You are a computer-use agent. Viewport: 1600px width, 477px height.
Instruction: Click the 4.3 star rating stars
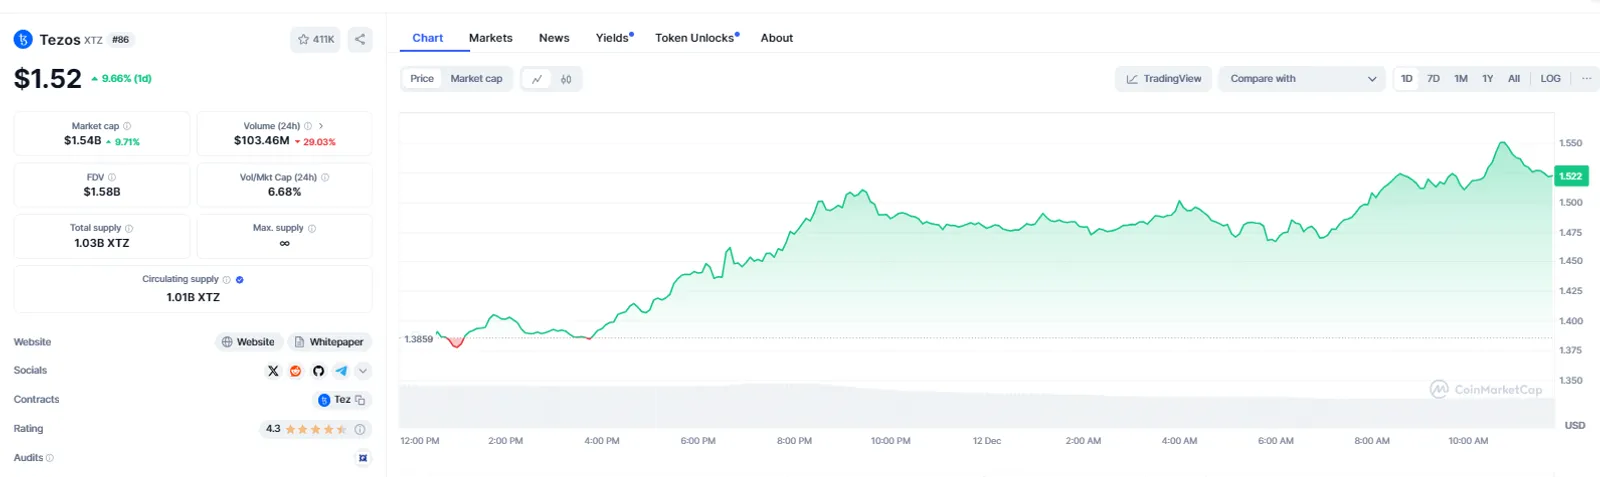[x=316, y=429]
